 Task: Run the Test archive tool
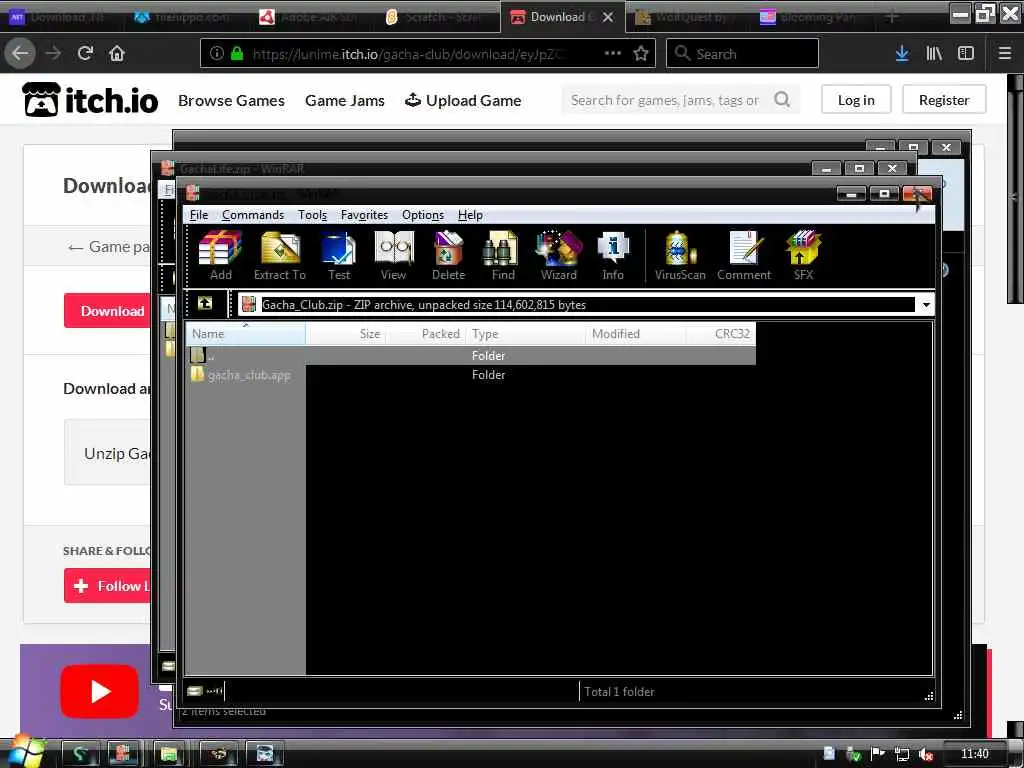pos(338,255)
